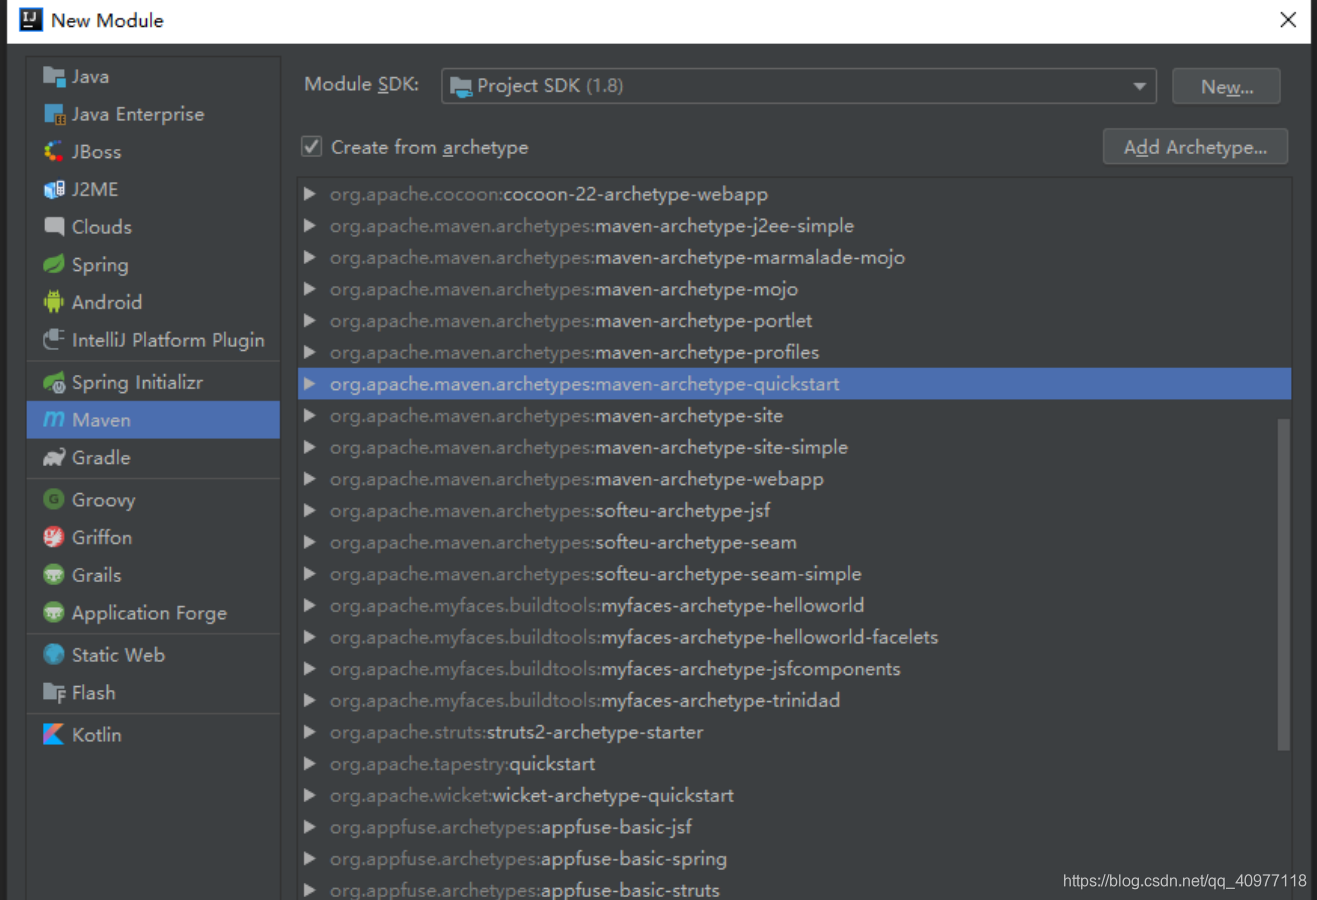Choose the Groovy icon
This screenshot has width=1317, height=900.
tap(54, 499)
